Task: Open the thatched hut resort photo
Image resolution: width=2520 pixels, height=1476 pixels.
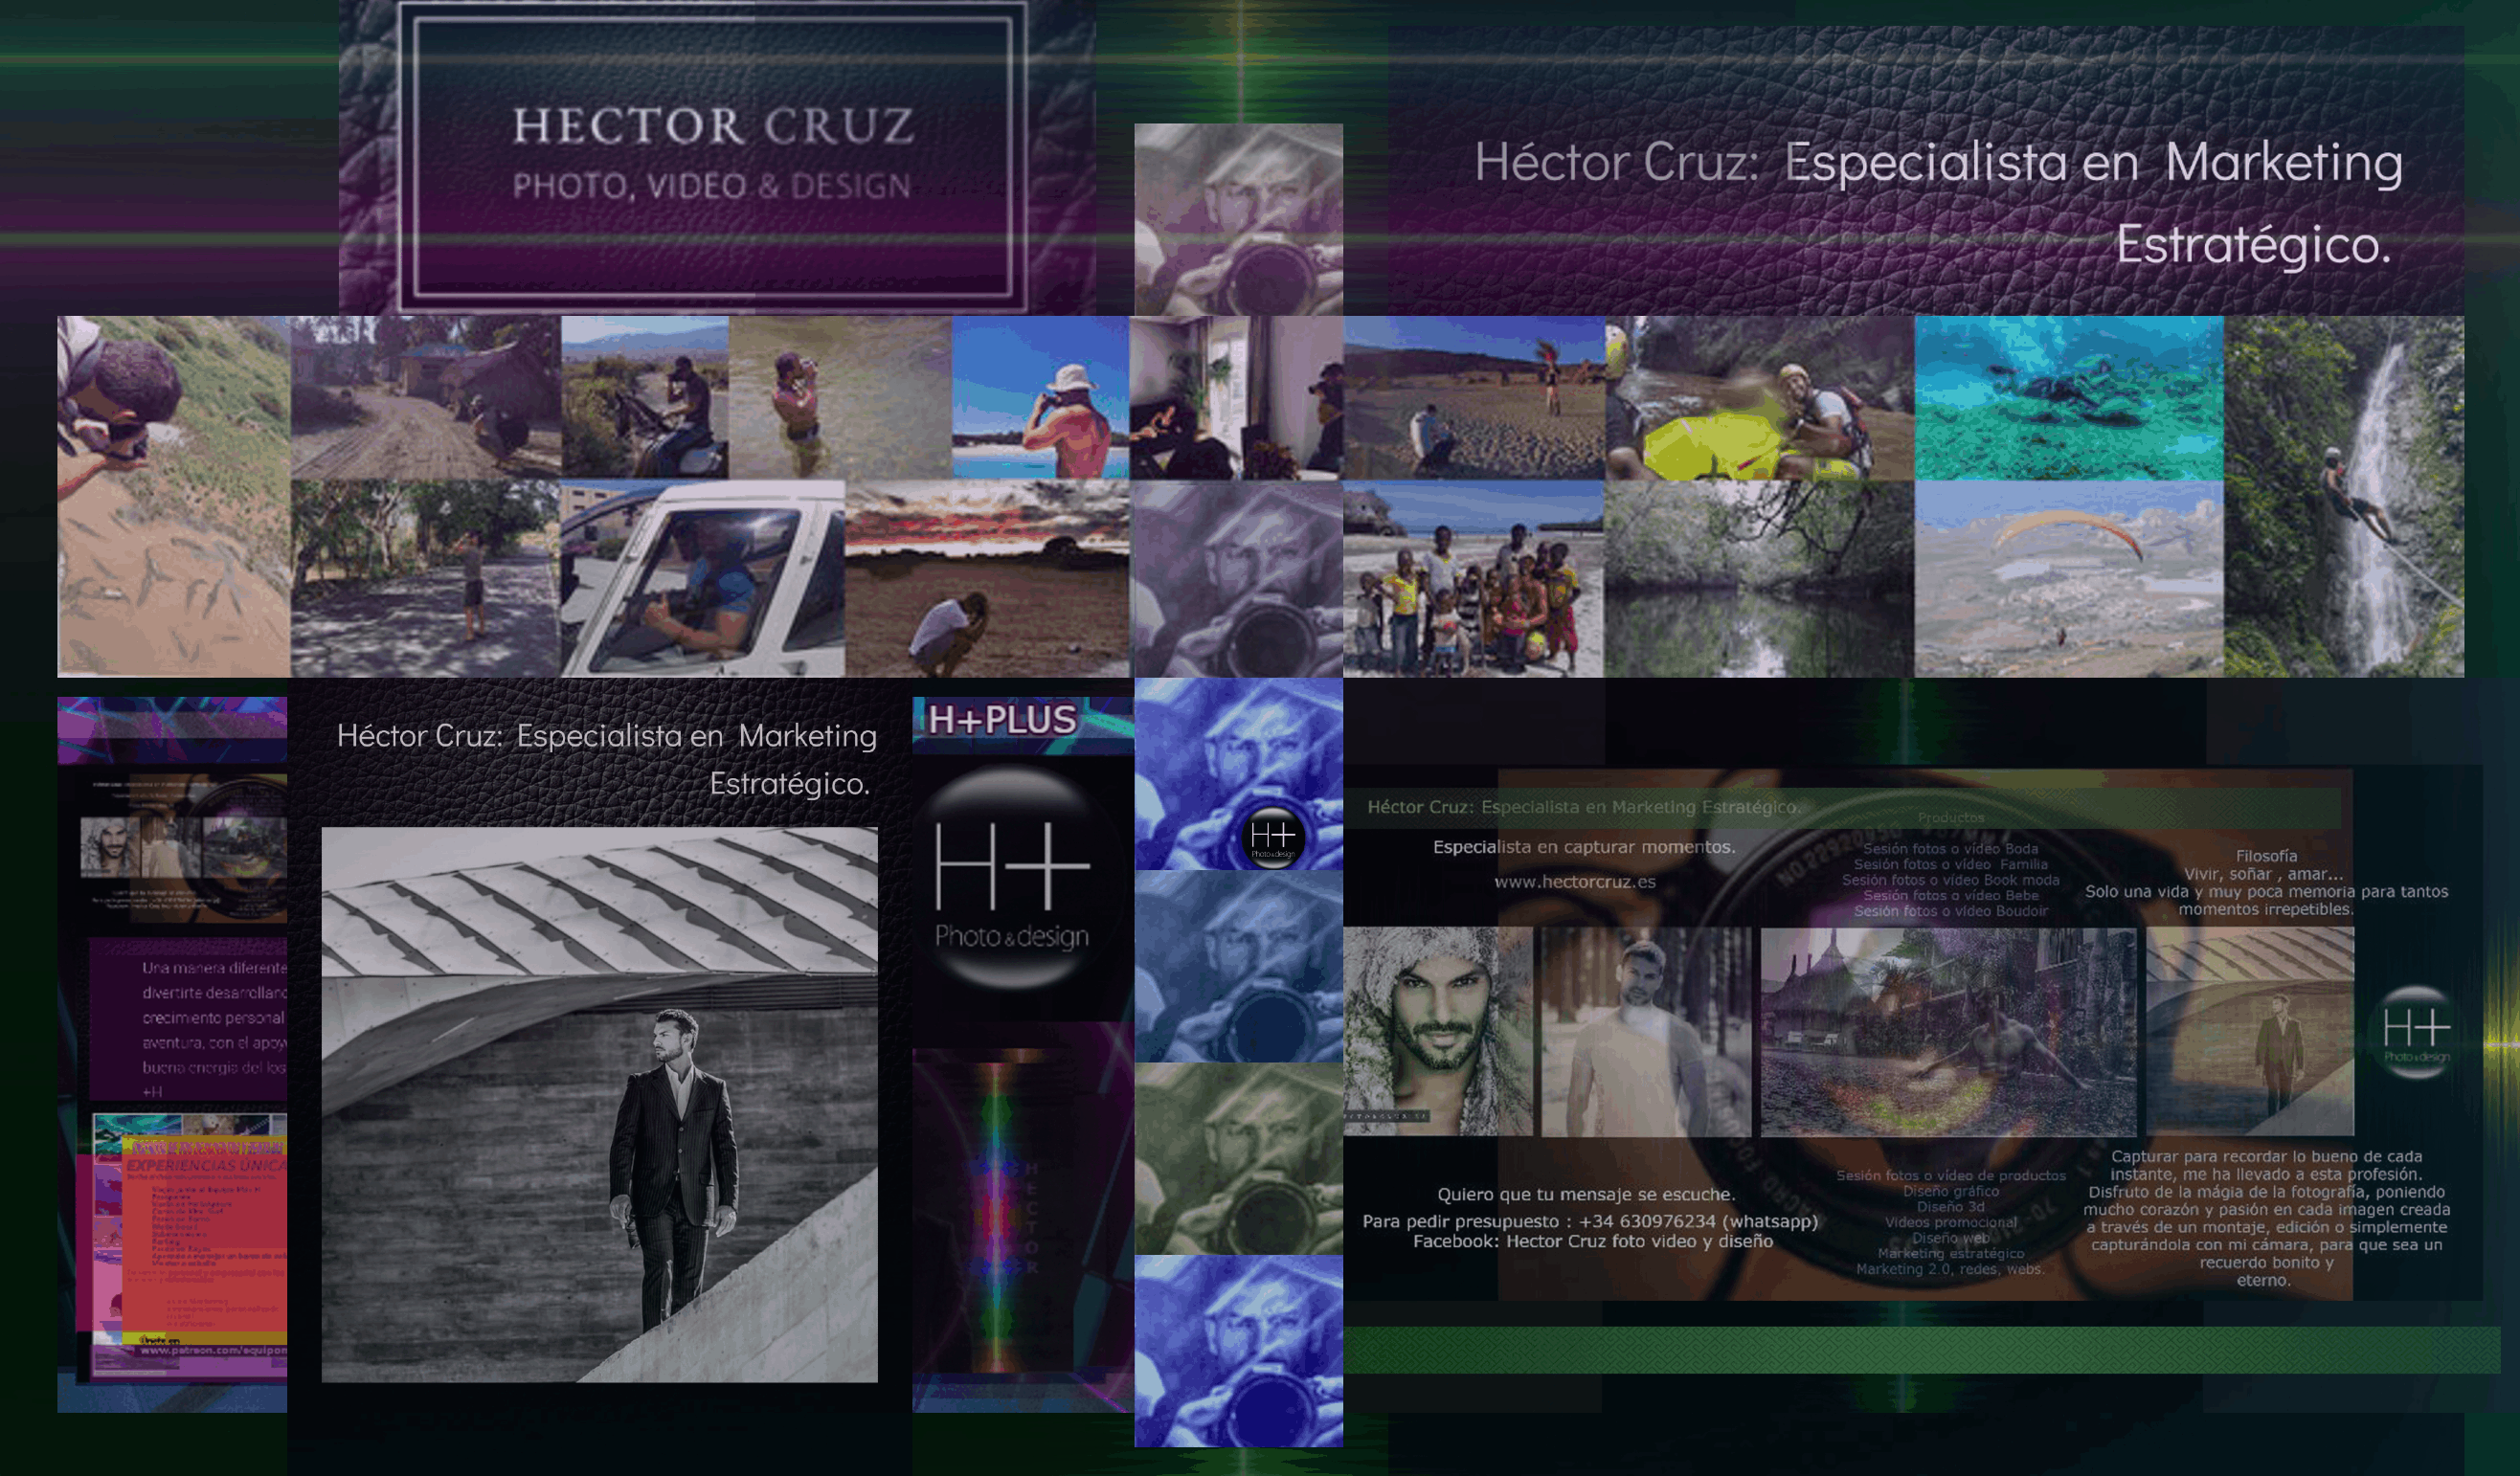Action: coord(1948,1031)
